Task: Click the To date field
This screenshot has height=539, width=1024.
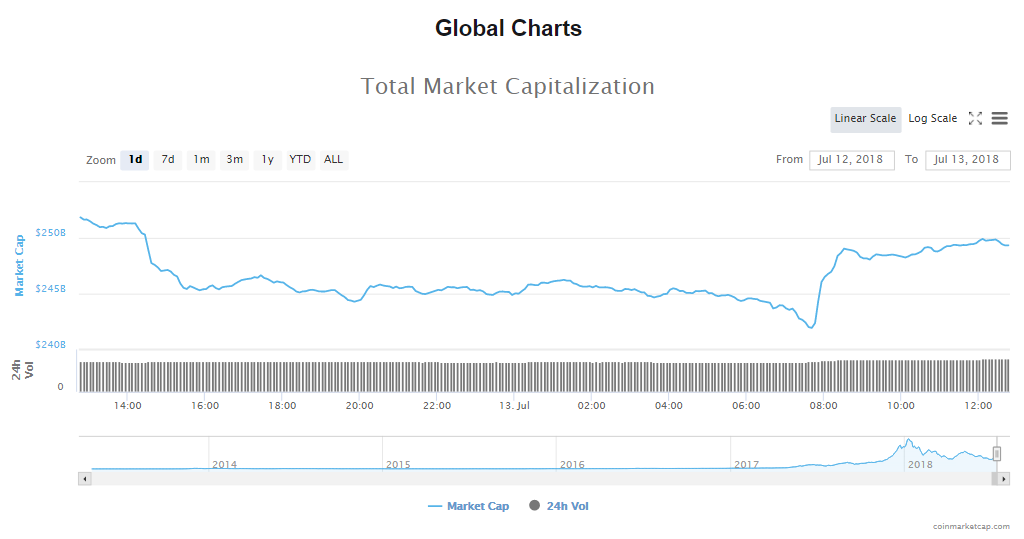Action: 967,160
